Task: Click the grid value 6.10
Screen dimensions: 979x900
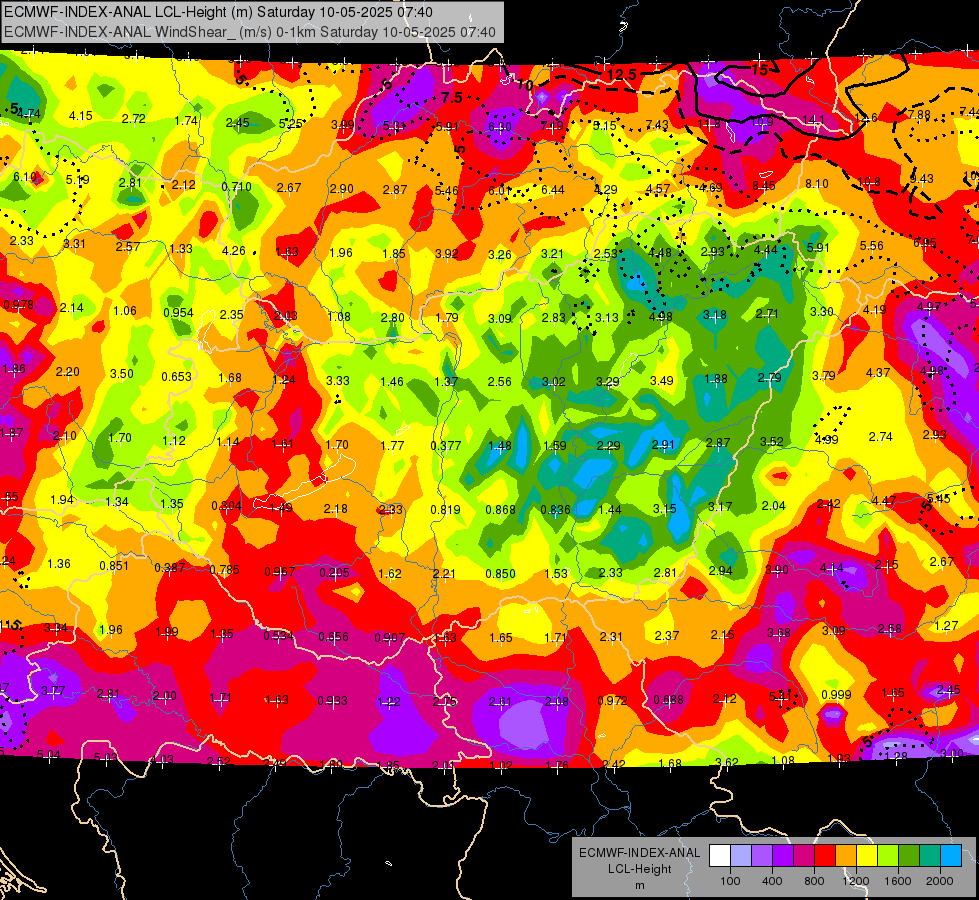Action: point(25,177)
